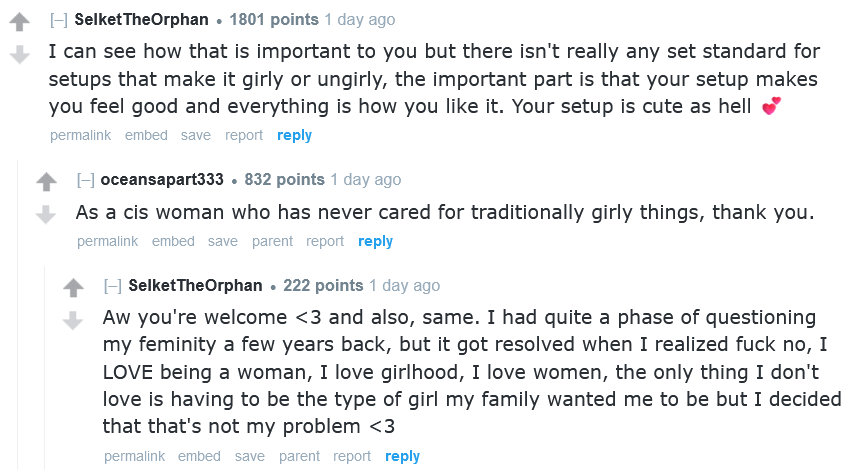The image size is (852, 470).
Task: Save oceansapart333's comment
Action: 223,241
